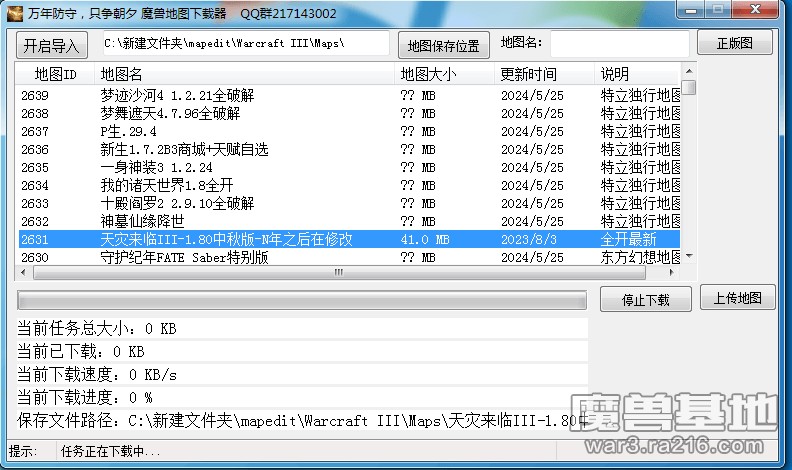Click the 2023/8/3 date cell
Image resolution: width=792 pixels, height=470 pixels.
(x=529, y=239)
